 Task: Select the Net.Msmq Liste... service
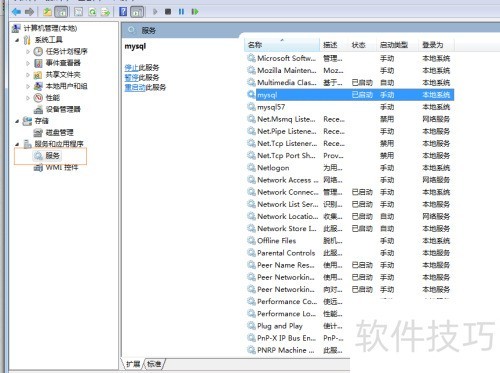tap(350, 119)
